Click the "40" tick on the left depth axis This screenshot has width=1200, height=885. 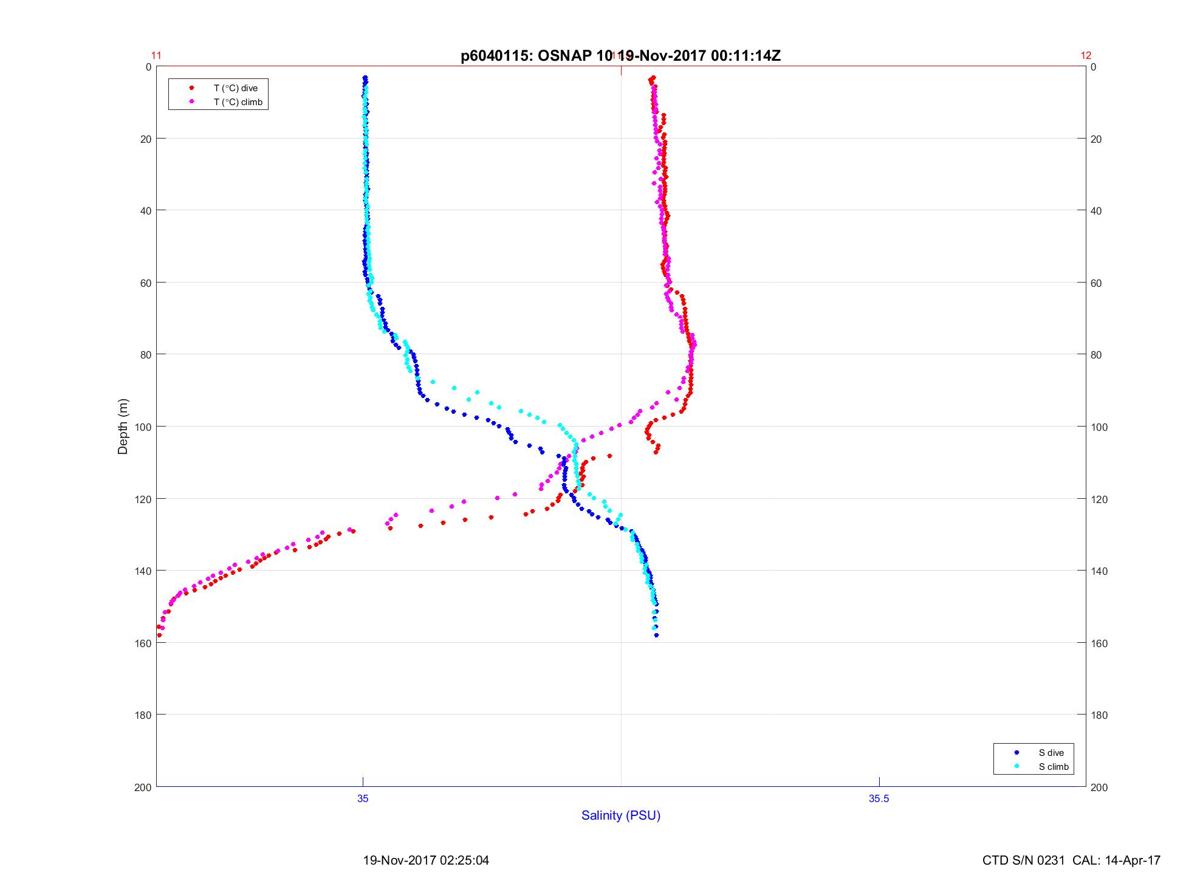(x=146, y=211)
